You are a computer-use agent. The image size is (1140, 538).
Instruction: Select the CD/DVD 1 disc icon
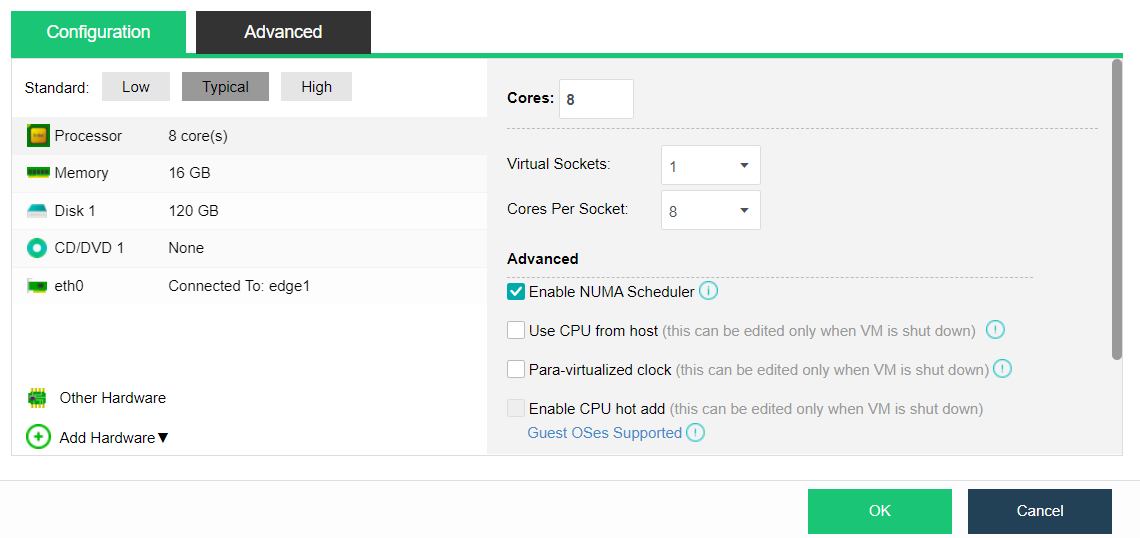click(x=38, y=248)
